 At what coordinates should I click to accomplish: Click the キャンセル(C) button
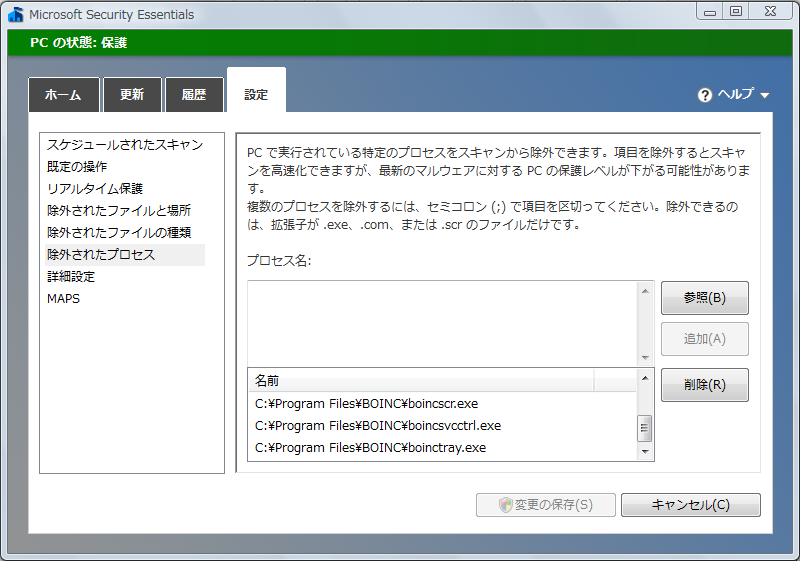691,505
